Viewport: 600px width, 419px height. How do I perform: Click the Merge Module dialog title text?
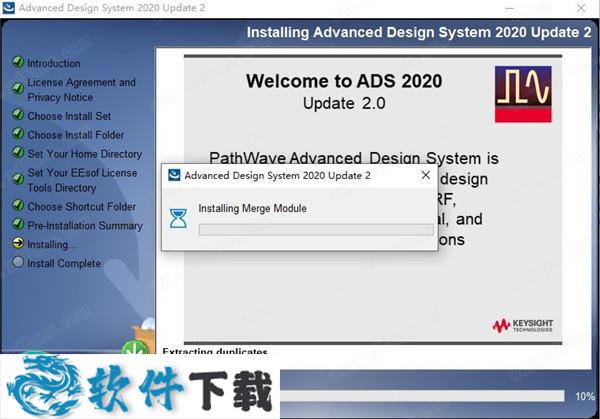[277, 176]
